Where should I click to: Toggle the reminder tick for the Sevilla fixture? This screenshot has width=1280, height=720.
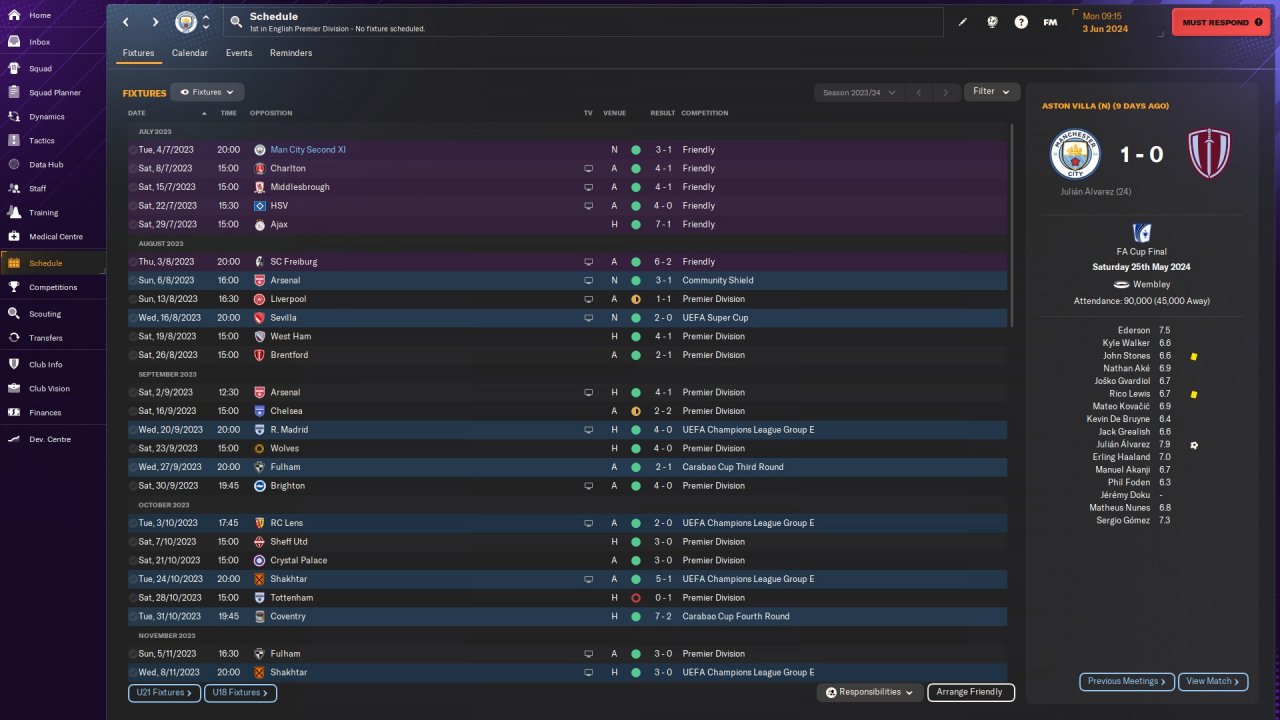pyautogui.click(x=133, y=318)
